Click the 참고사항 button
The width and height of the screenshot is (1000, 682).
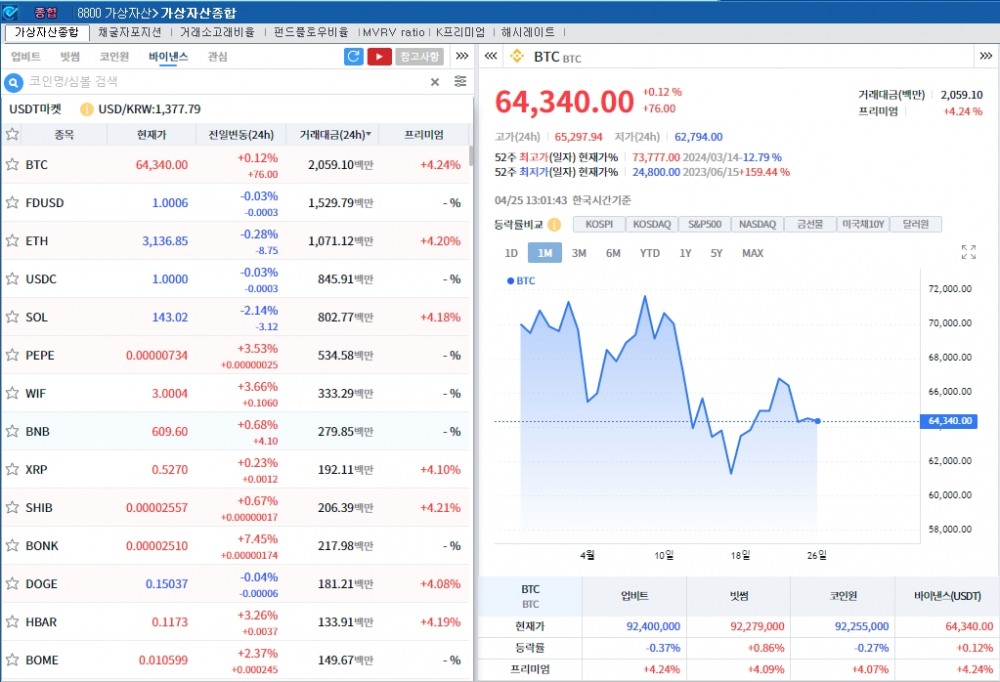click(420, 57)
